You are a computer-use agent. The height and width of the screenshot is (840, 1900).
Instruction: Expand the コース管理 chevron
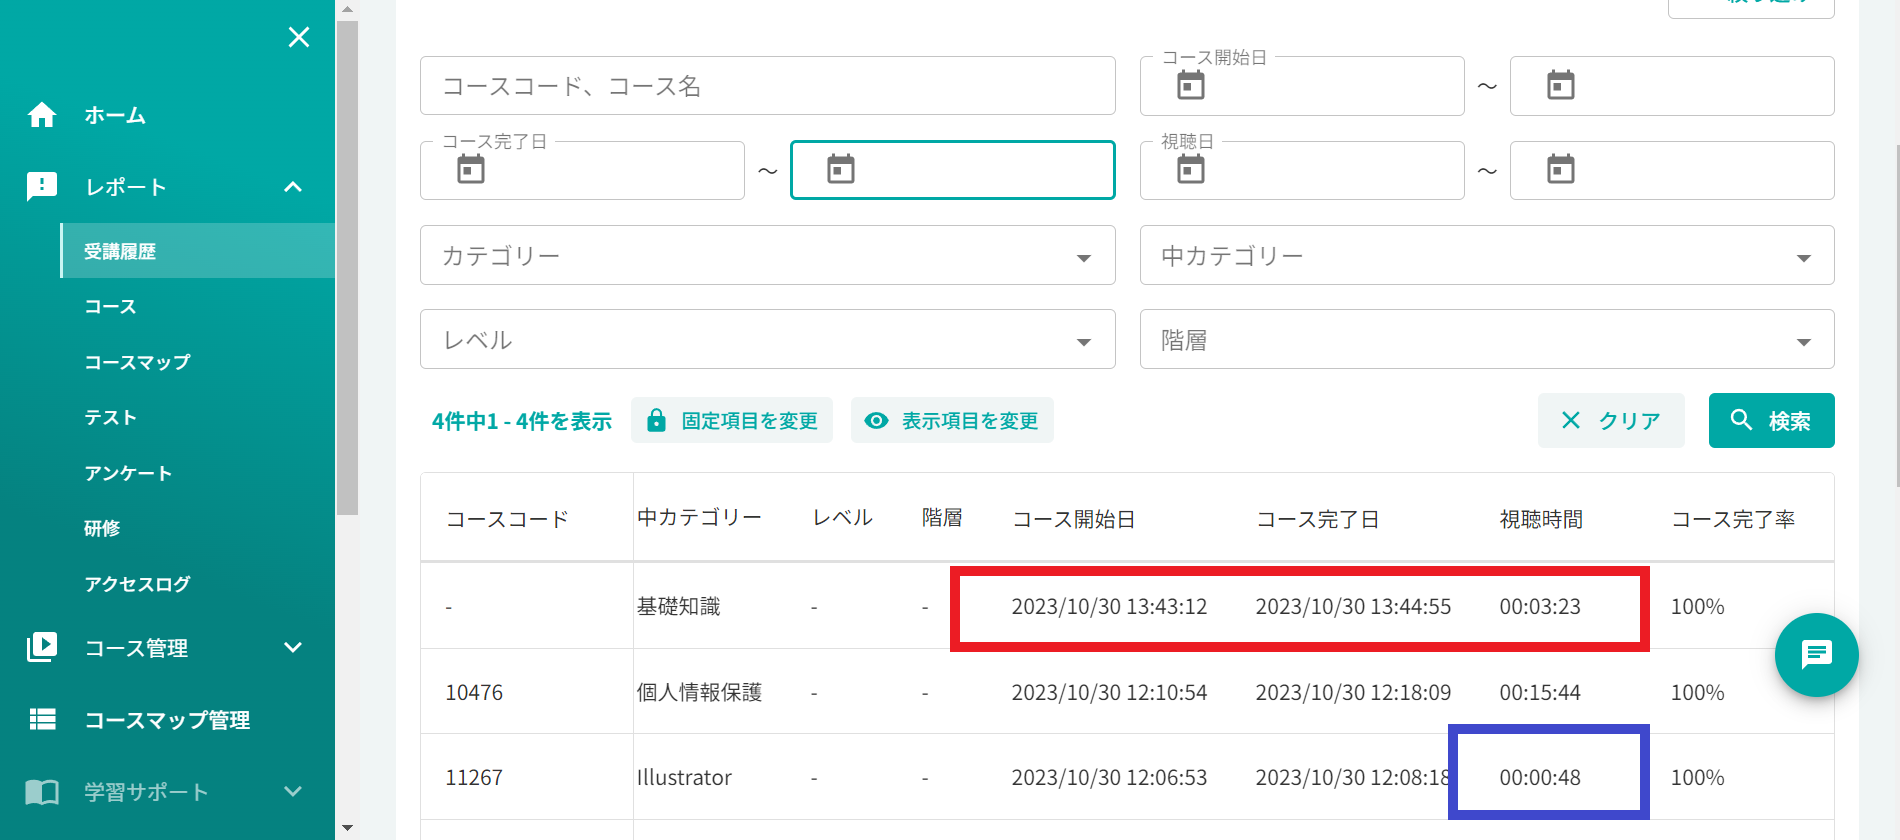(293, 647)
